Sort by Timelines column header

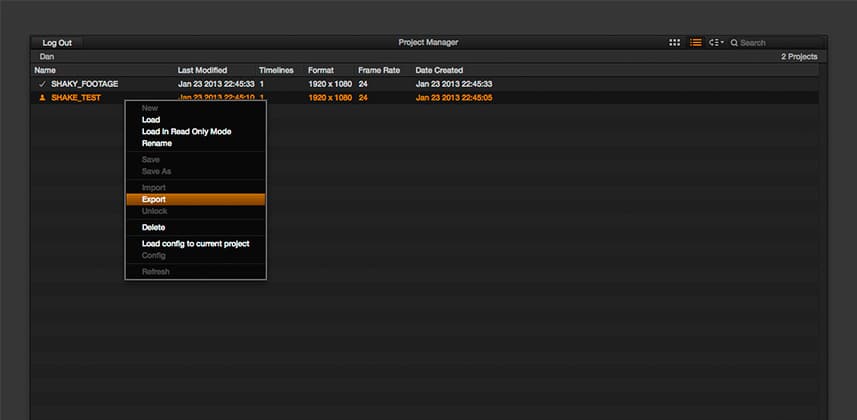click(276, 71)
